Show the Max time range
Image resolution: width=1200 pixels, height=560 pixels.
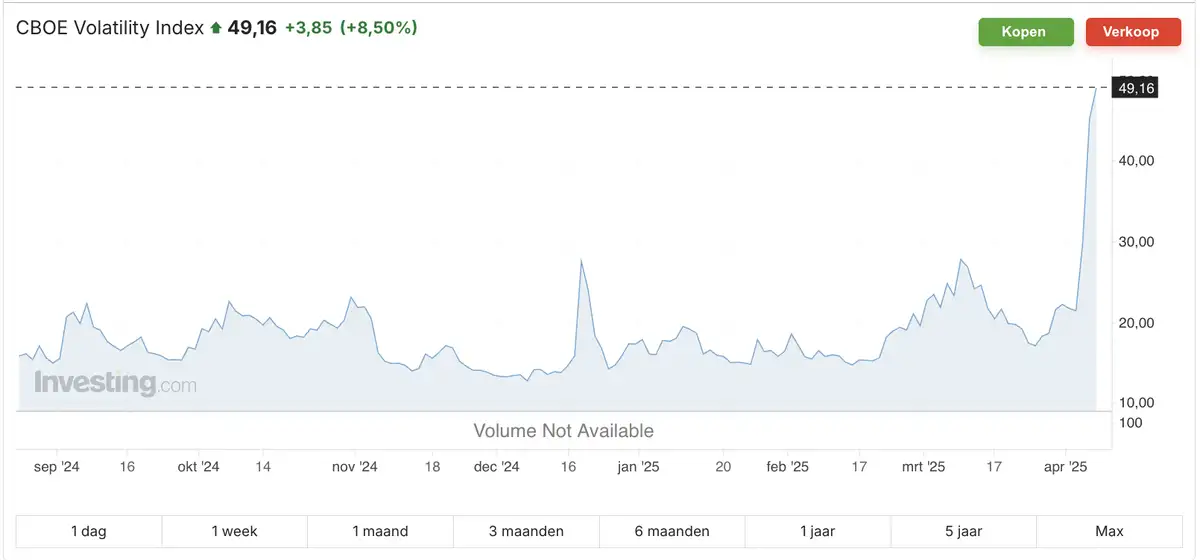1109,531
